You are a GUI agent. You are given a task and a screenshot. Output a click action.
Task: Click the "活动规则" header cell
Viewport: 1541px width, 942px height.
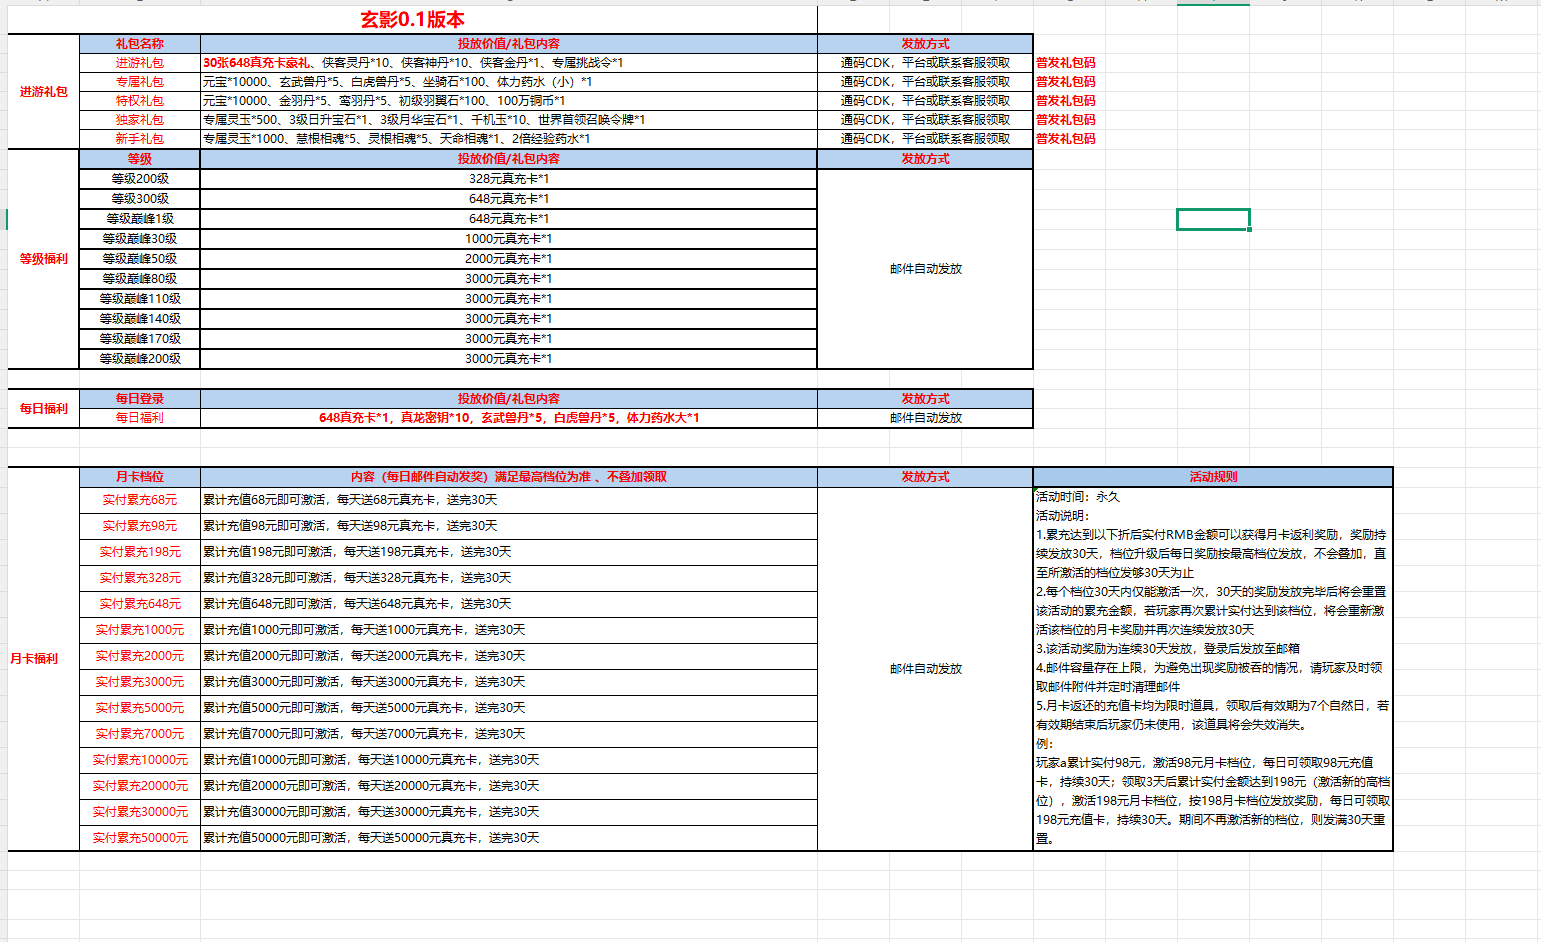coord(1212,477)
